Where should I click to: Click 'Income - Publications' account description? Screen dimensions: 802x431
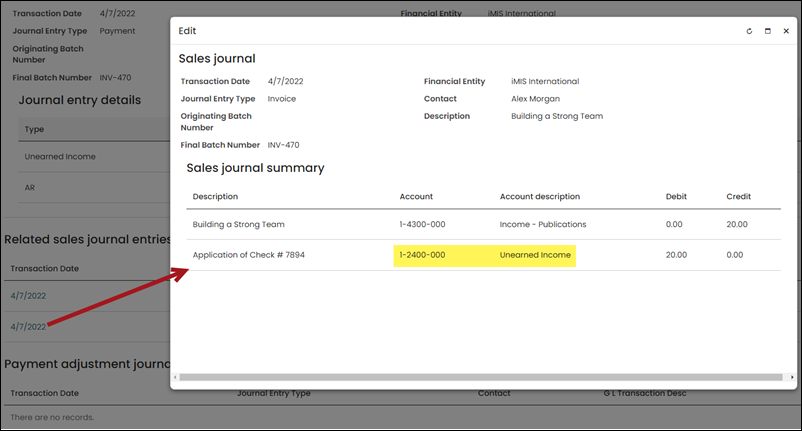(x=543, y=224)
